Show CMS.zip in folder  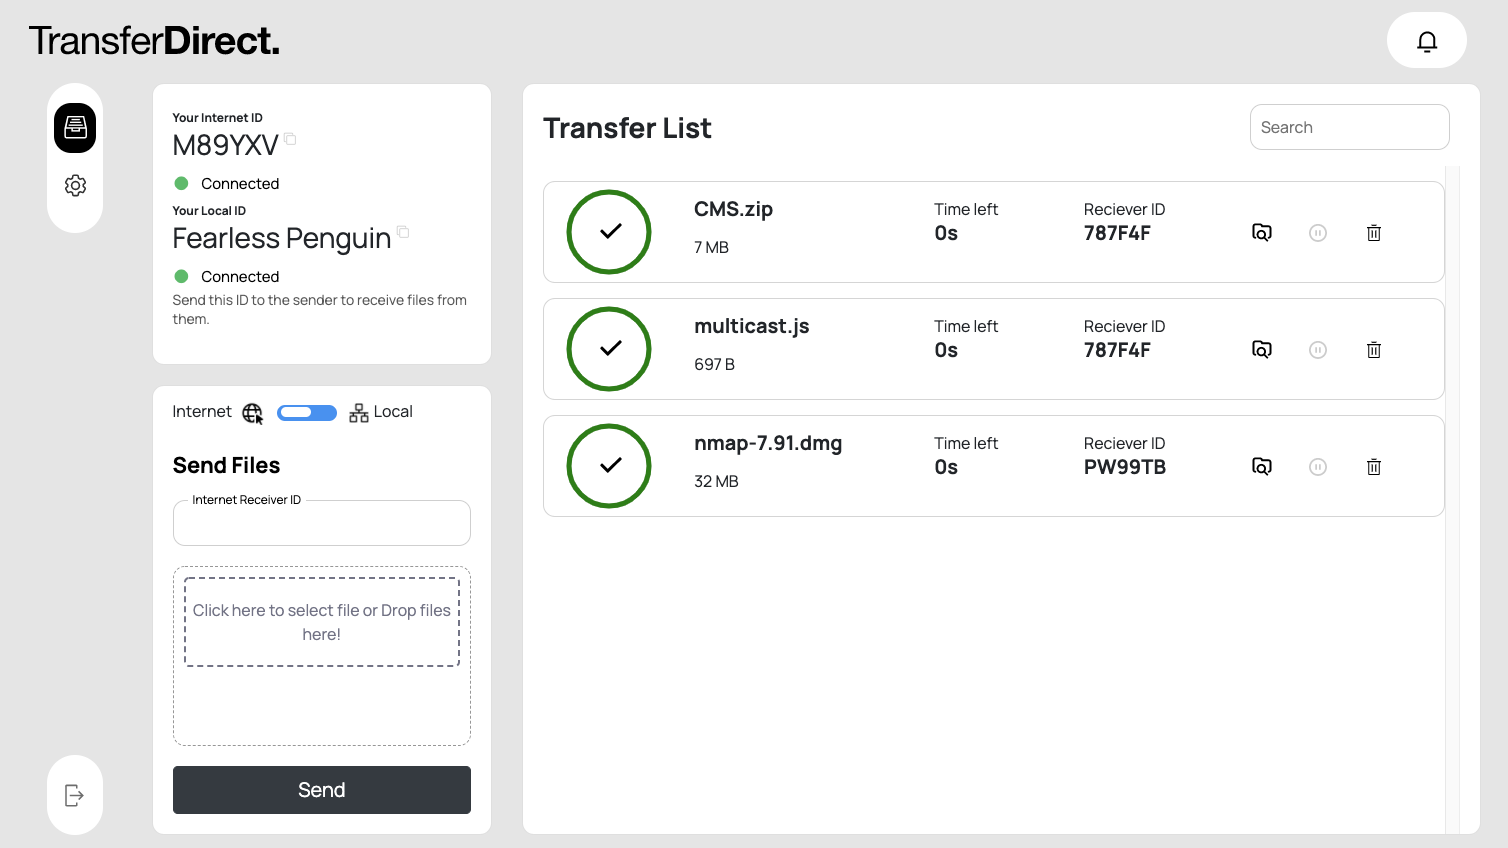(1262, 233)
